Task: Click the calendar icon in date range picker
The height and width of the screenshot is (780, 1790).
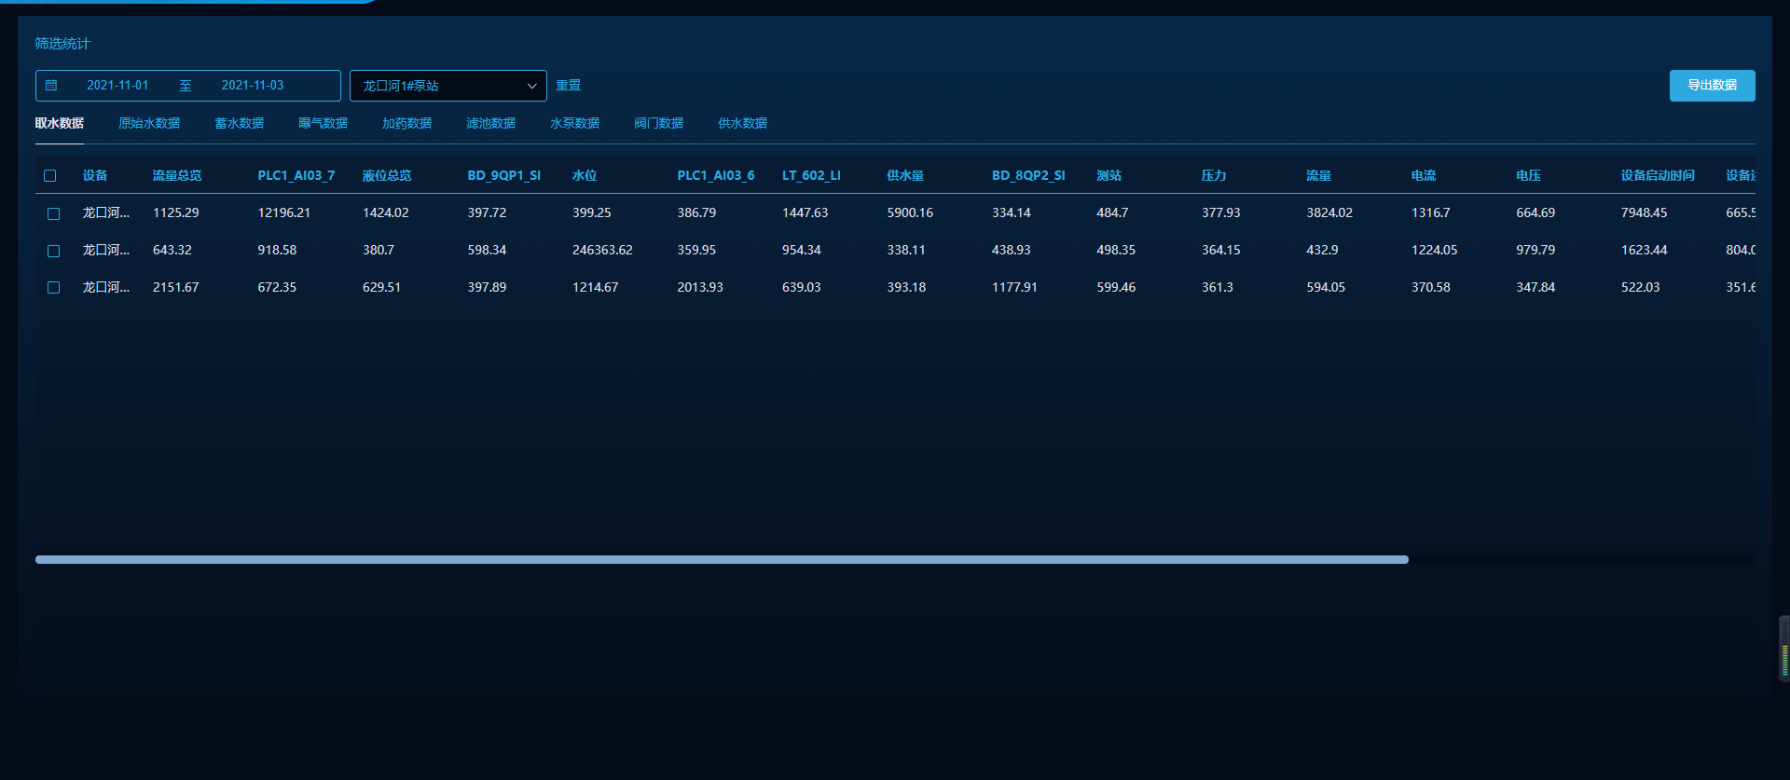Action: [51, 86]
